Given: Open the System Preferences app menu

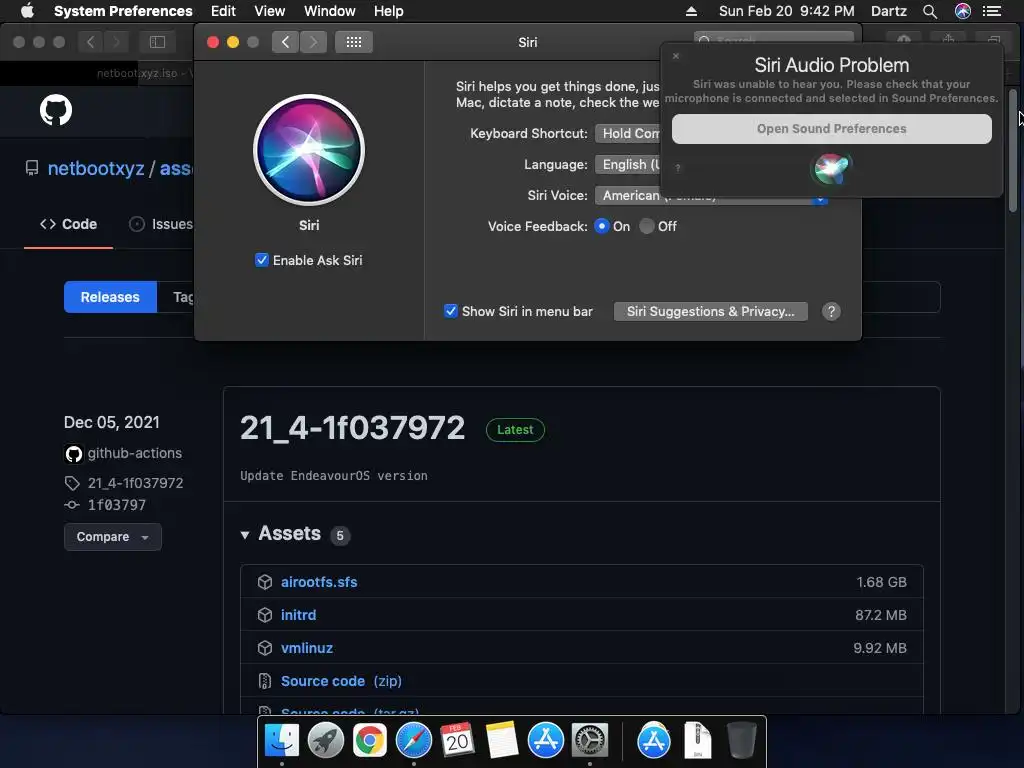Looking at the screenshot, I should pos(123,11).
